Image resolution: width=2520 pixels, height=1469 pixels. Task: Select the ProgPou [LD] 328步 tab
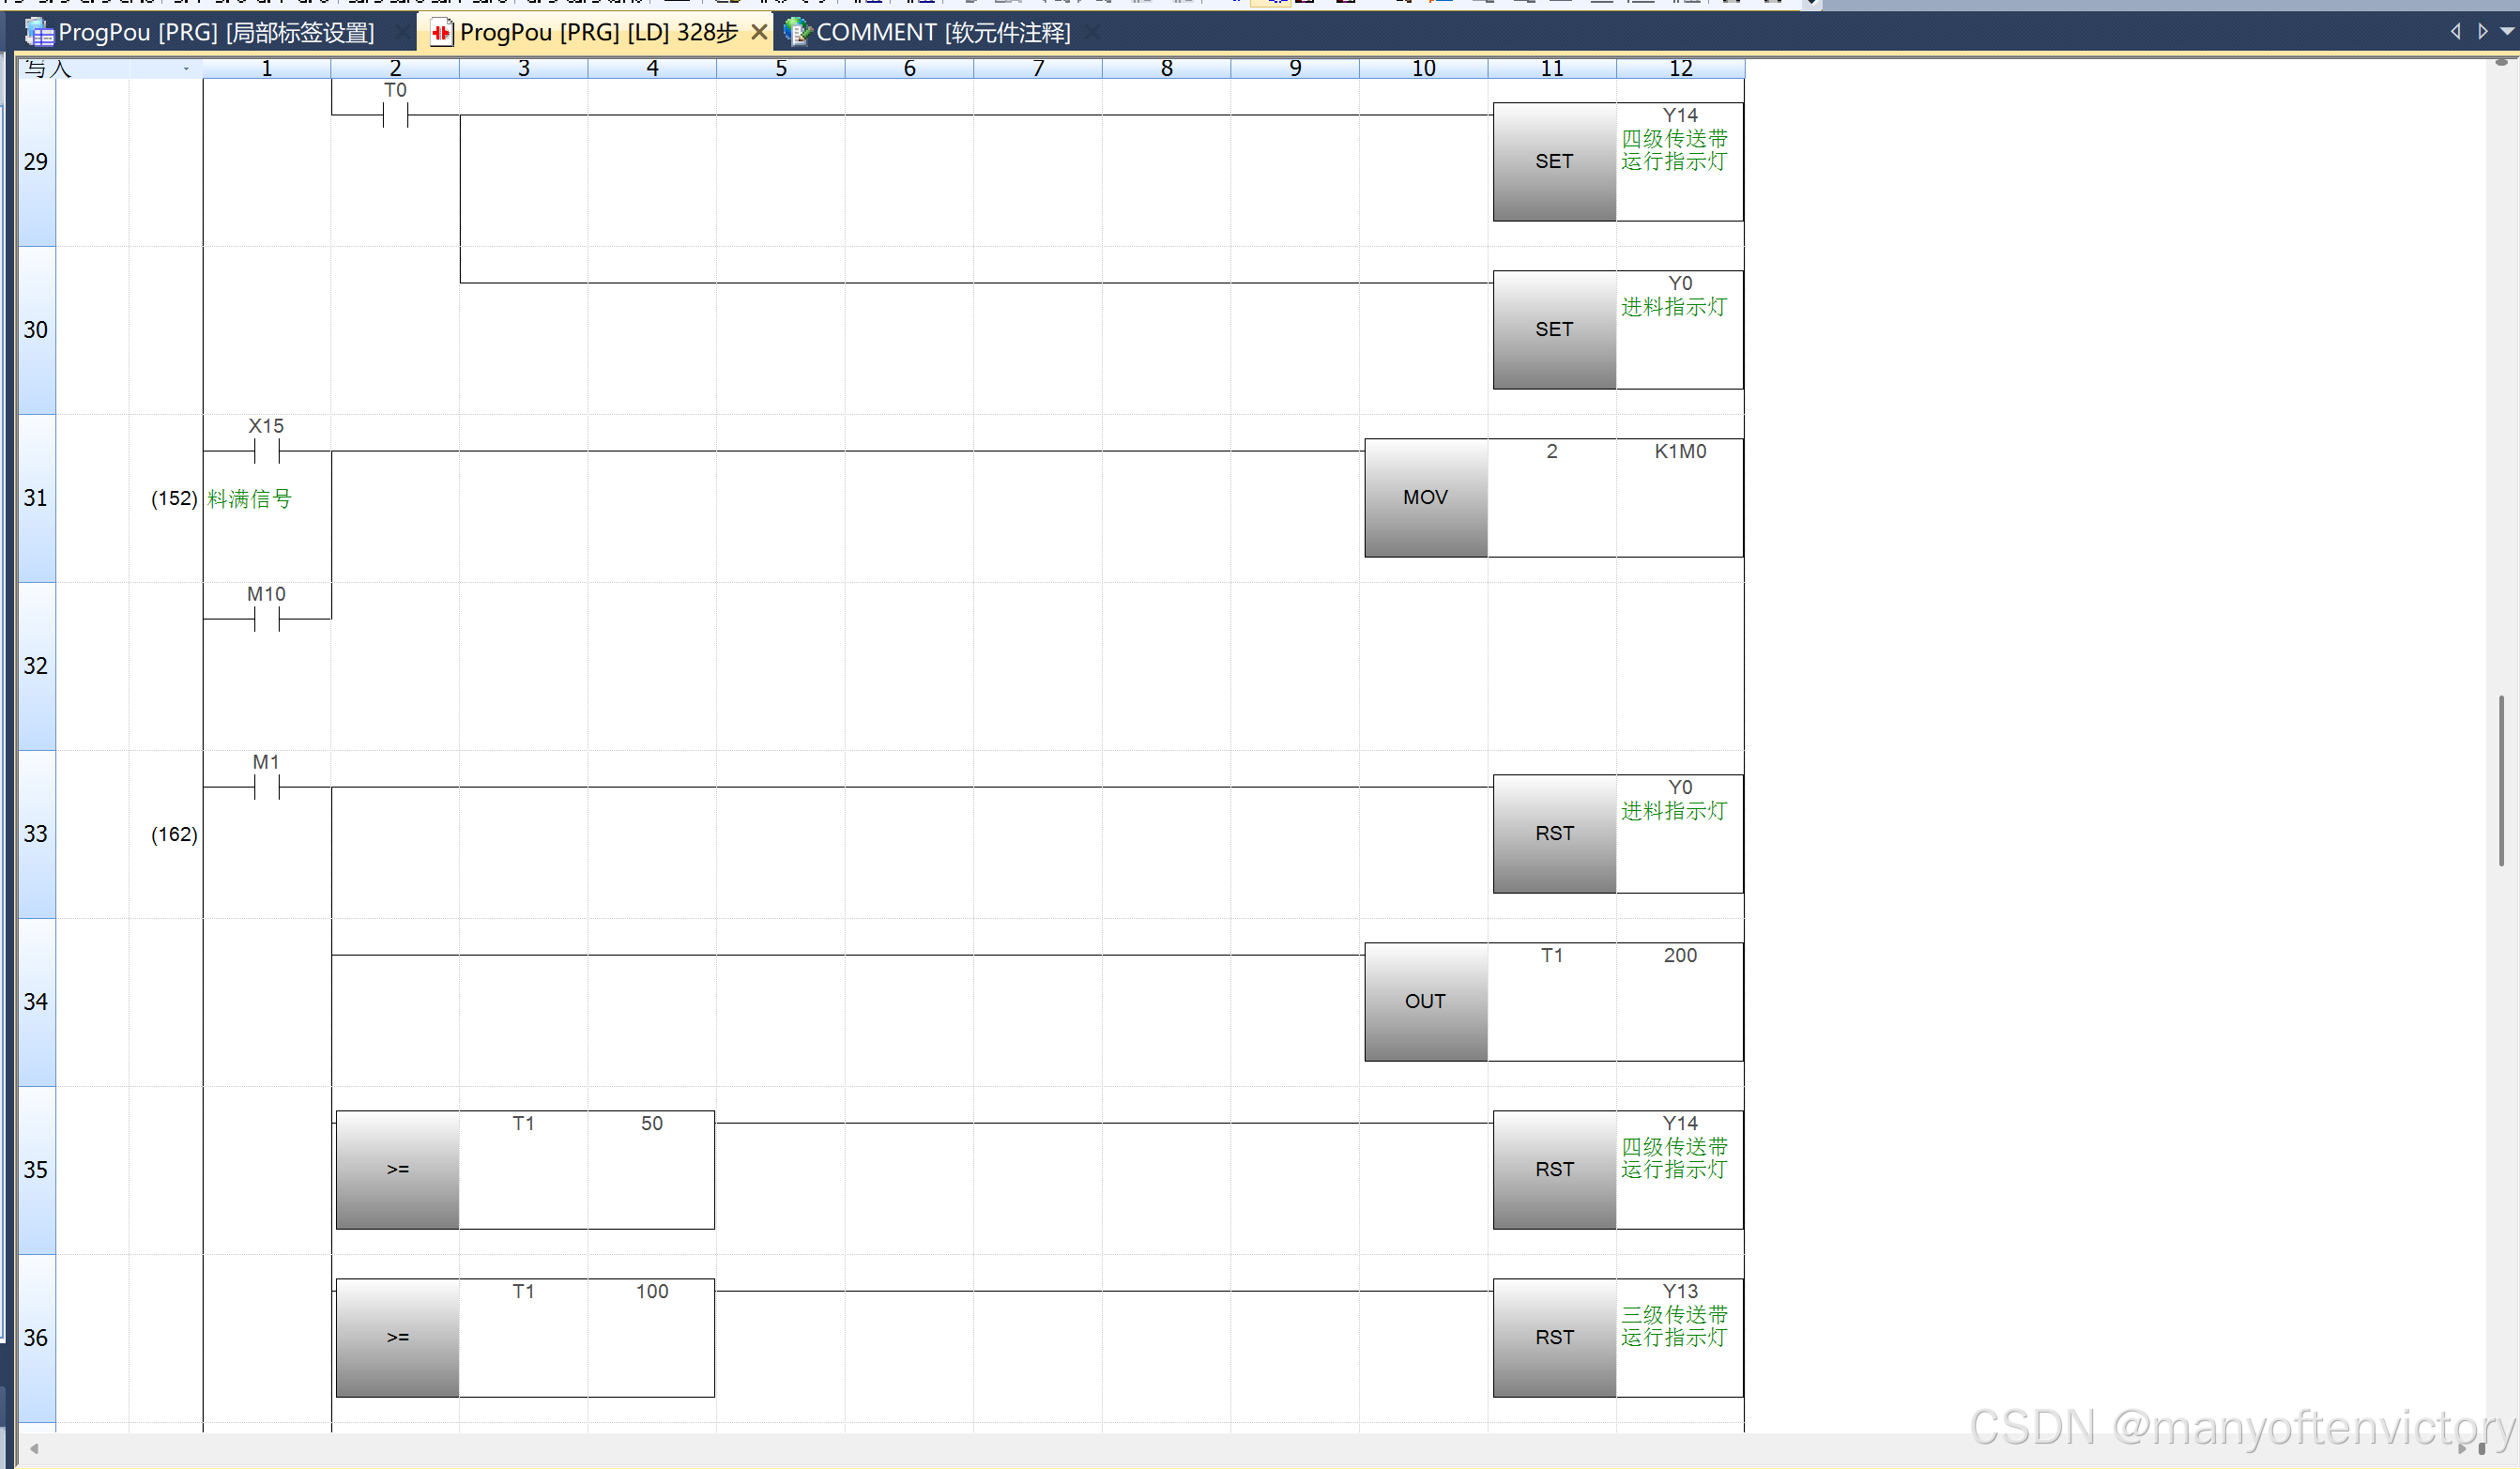(598, 32)
